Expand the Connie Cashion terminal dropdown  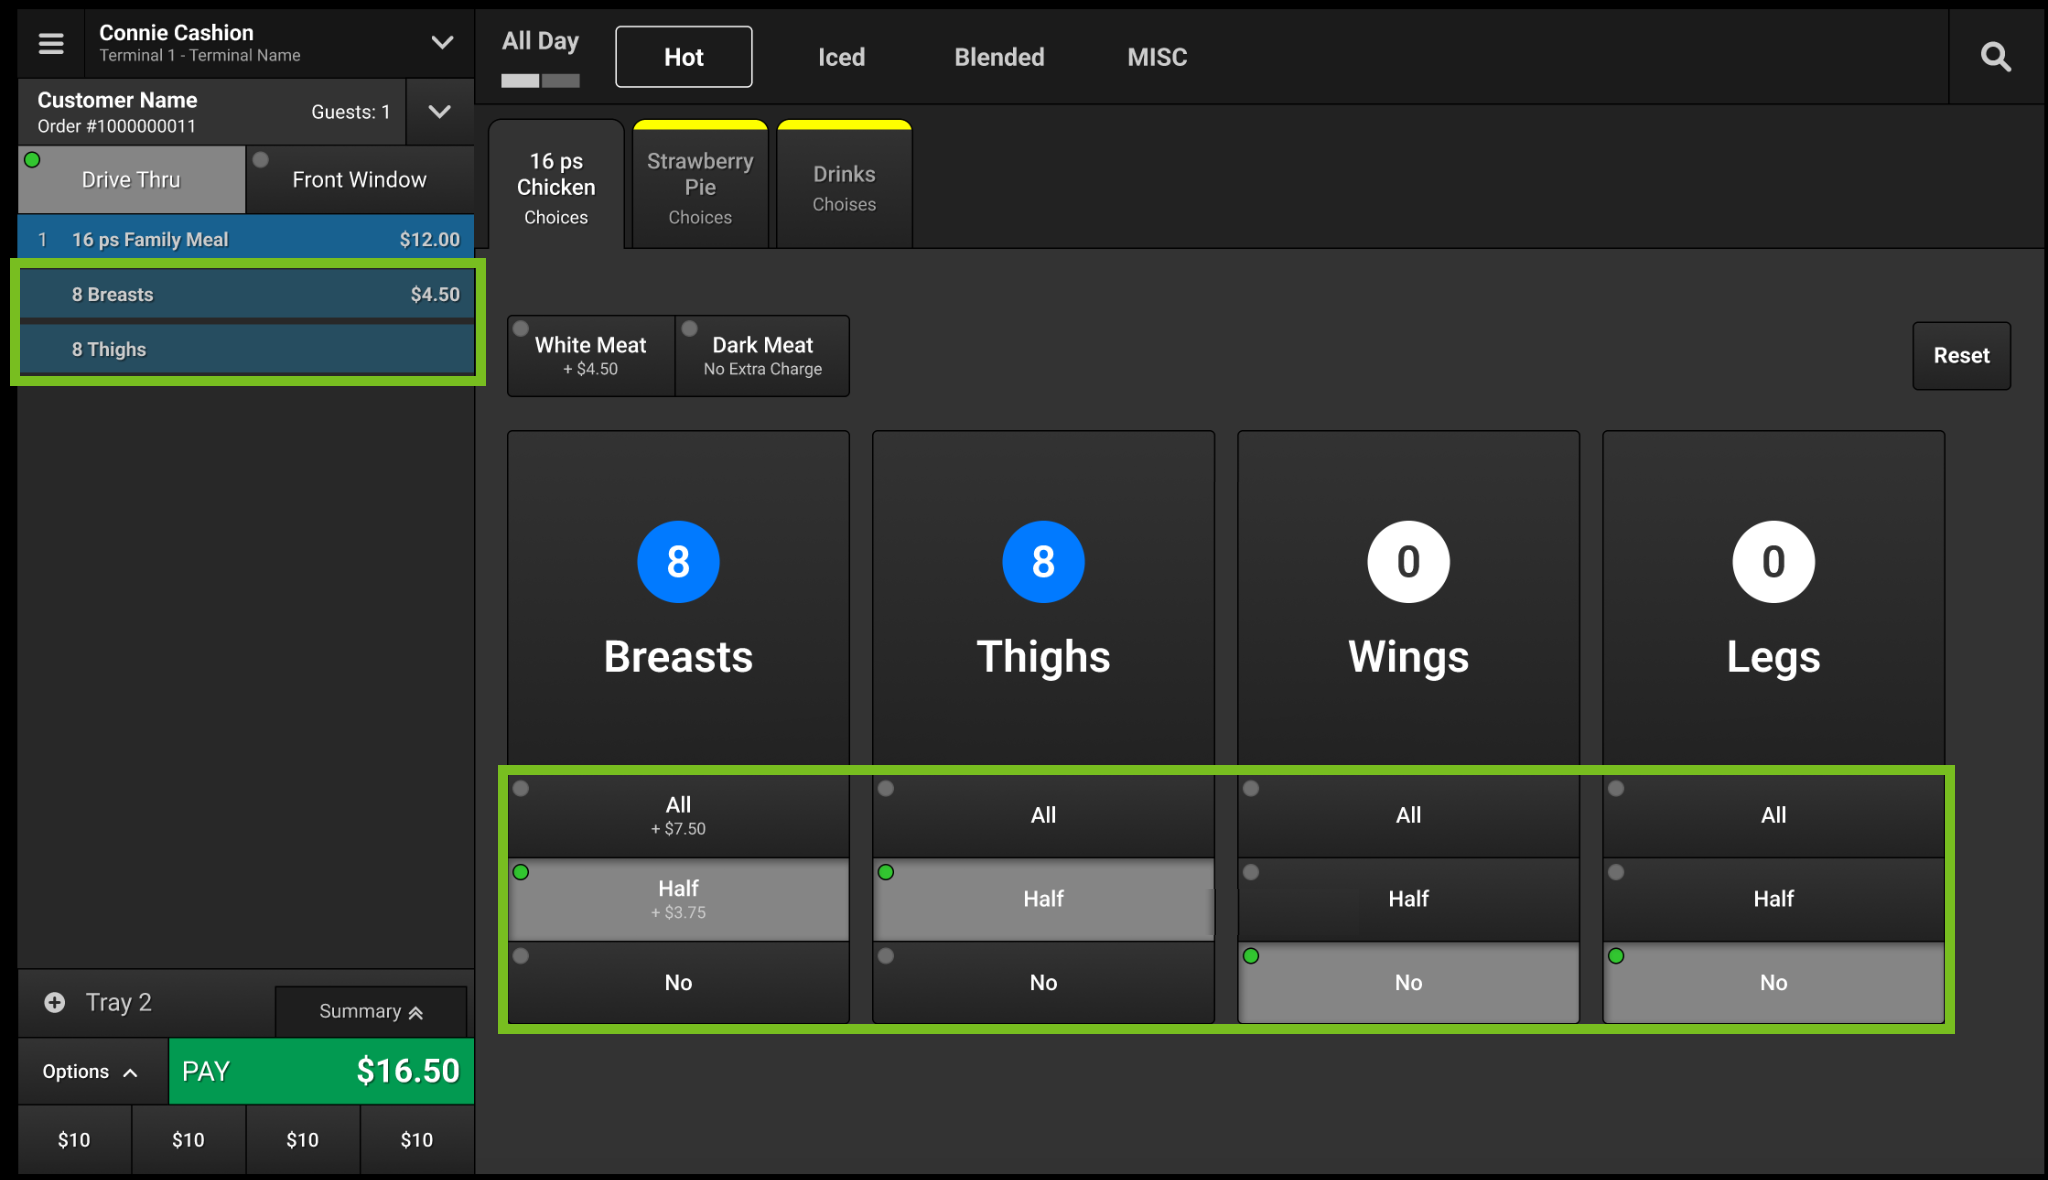441,43
